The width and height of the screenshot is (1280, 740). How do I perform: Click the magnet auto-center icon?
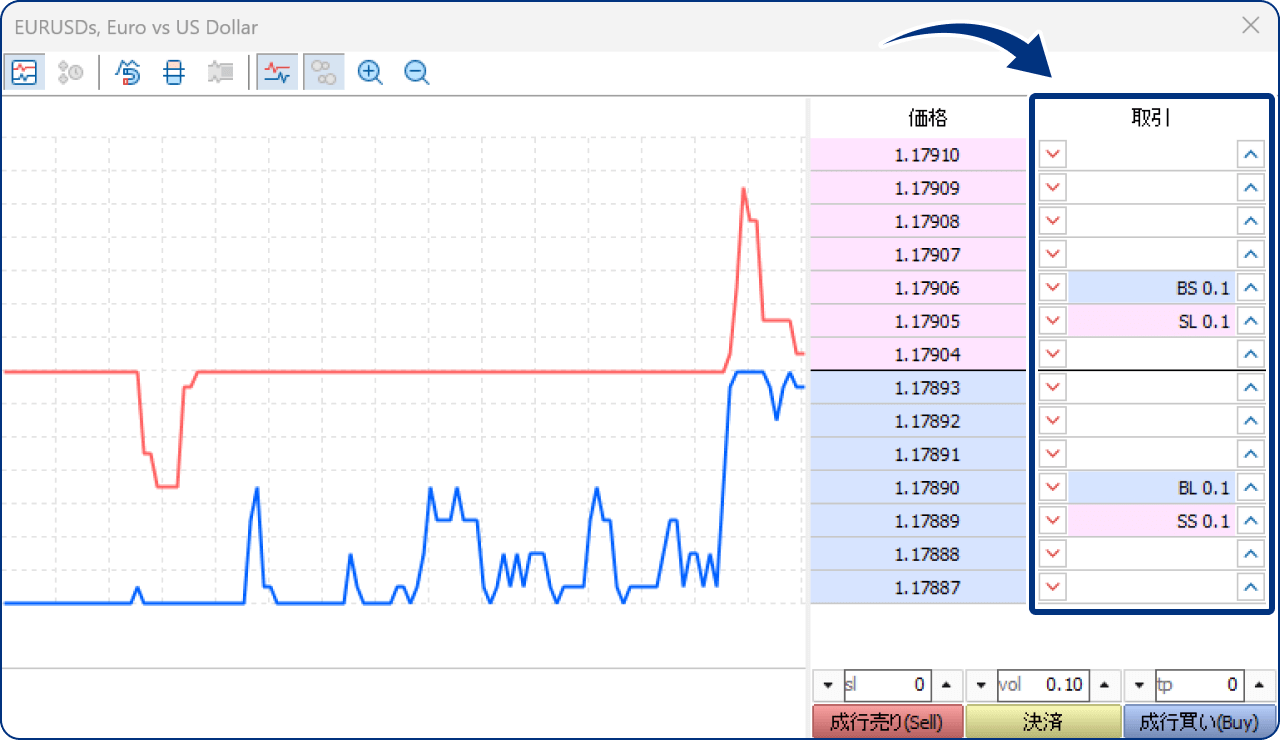128,72
